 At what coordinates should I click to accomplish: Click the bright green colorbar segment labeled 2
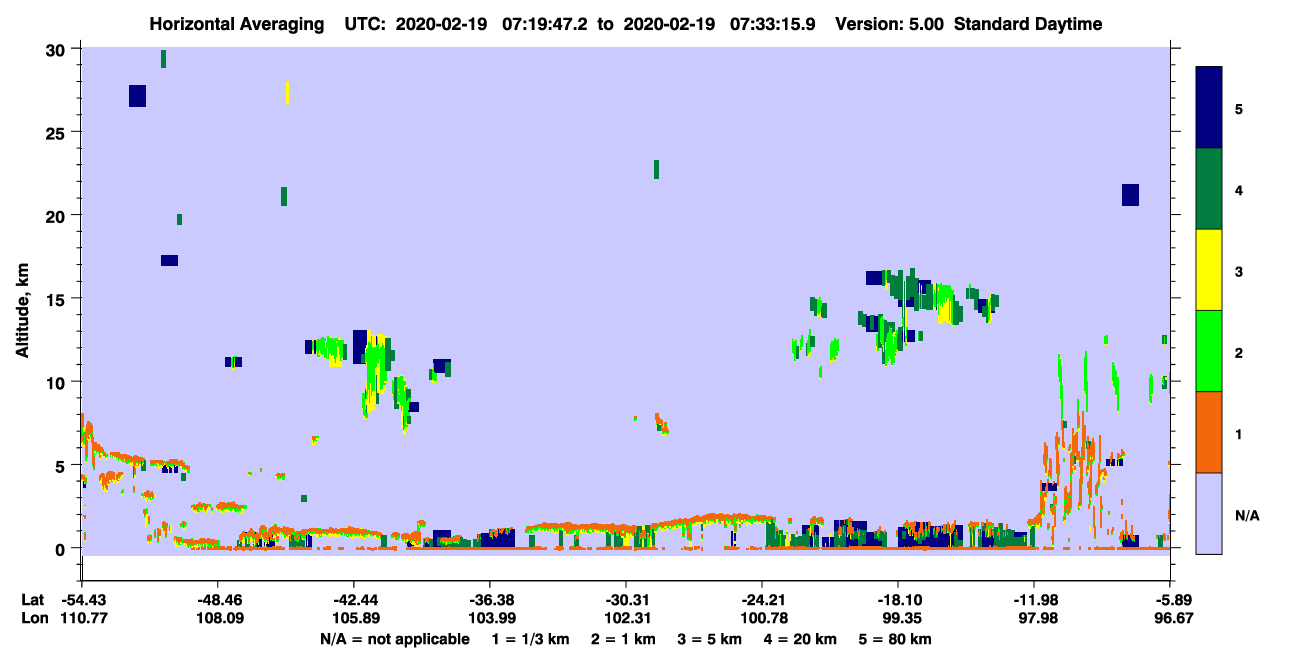tap(1210, 350)
